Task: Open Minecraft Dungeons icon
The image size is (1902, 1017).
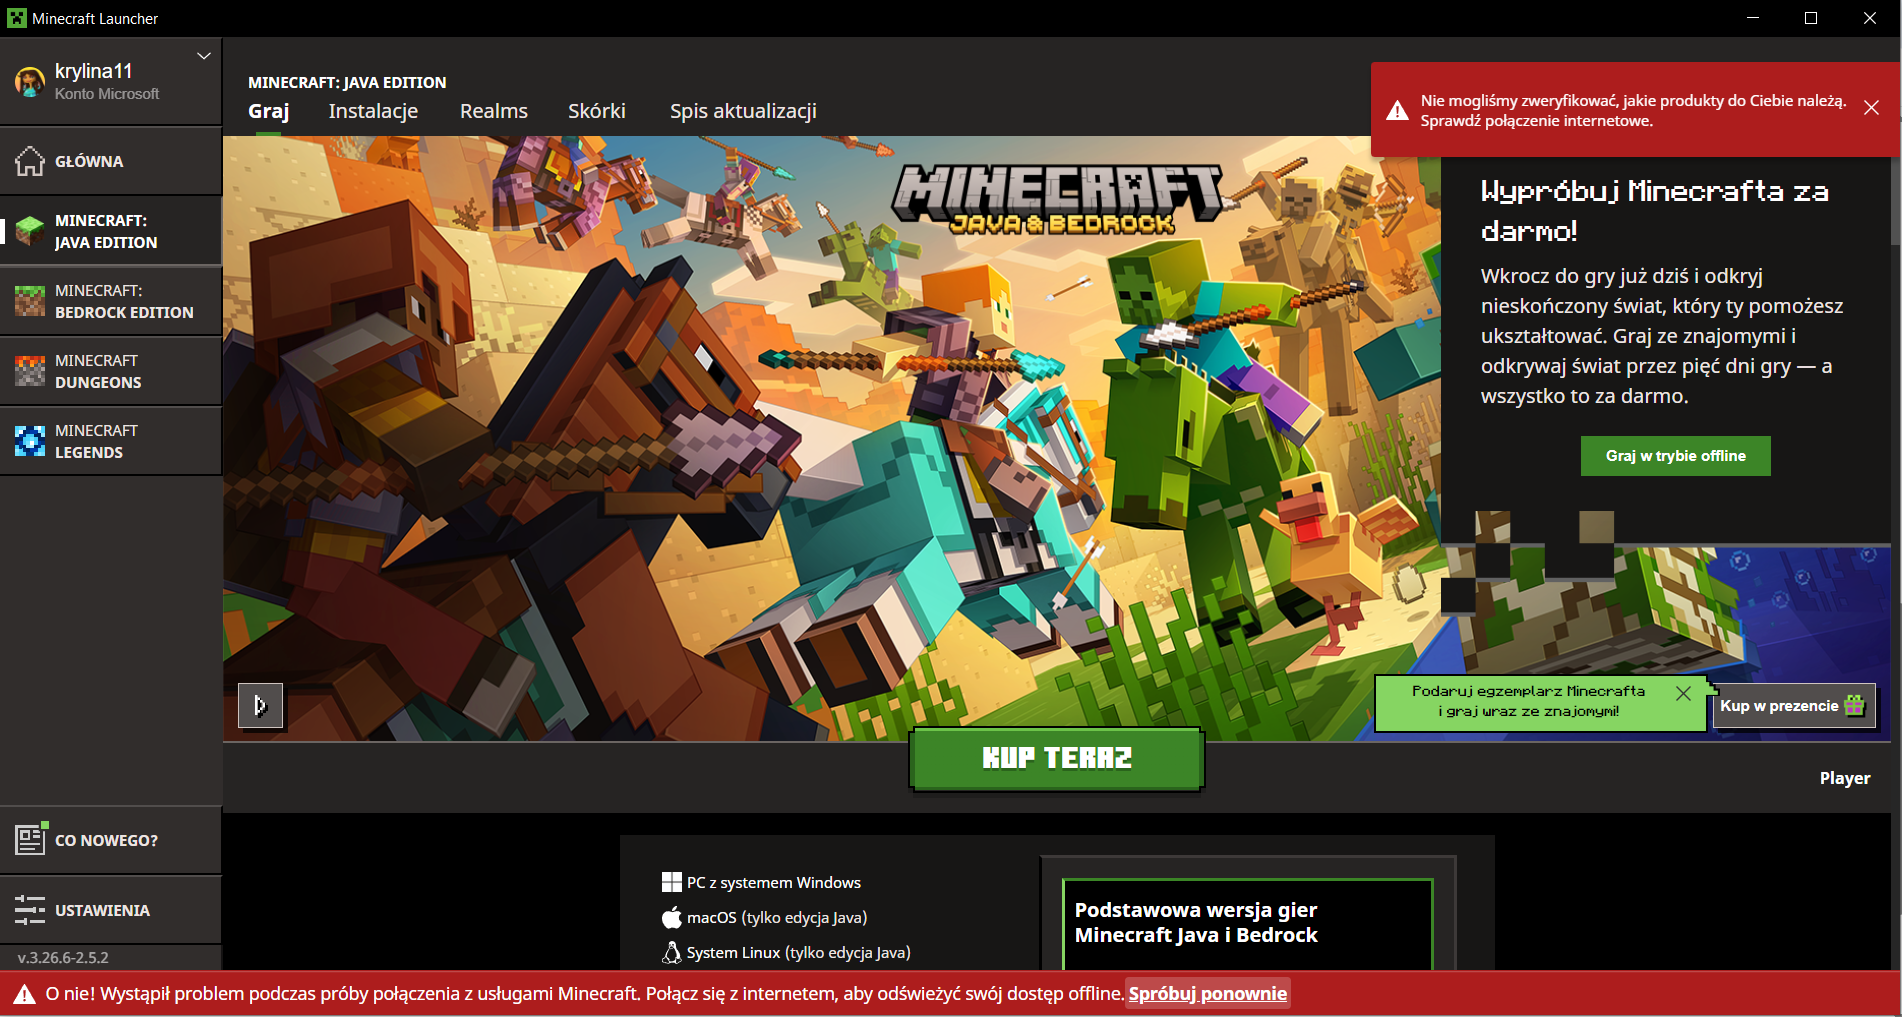Action: 30,371
